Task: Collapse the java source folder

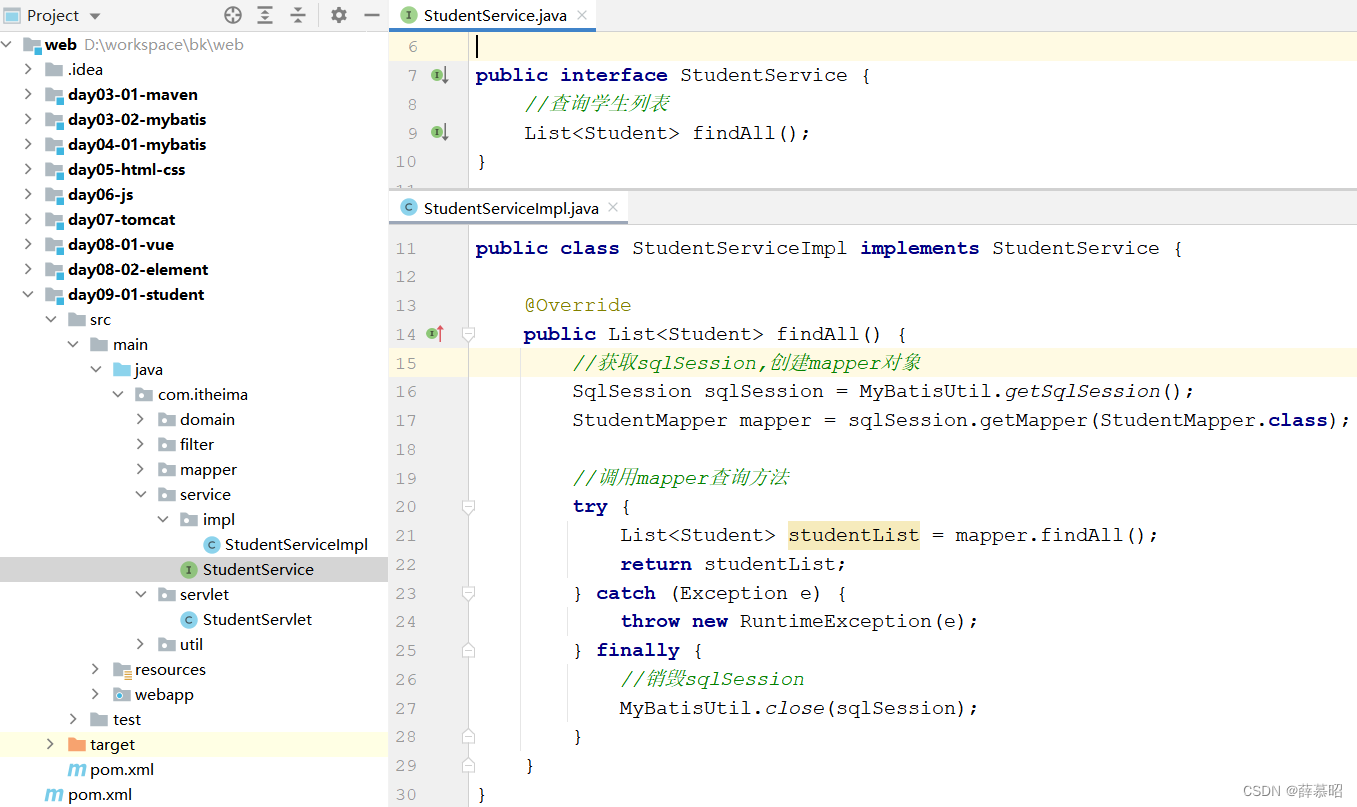Action: click(96, 369)
